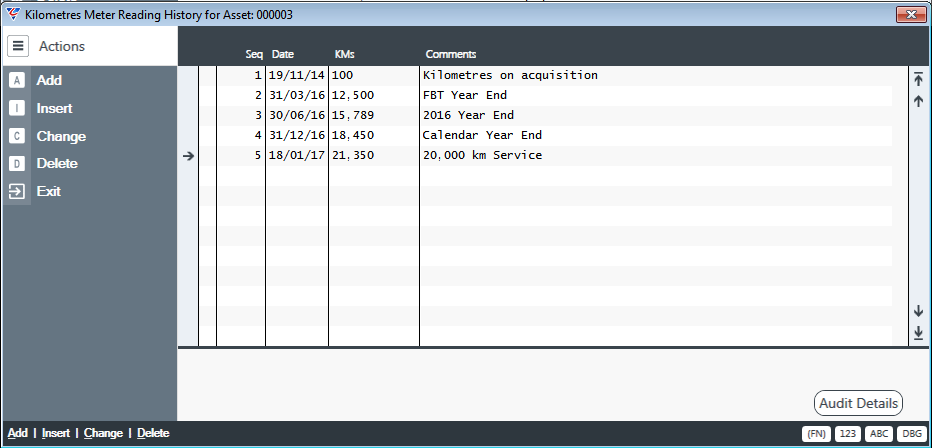Click Change link in bottom bar
This screenshot has width=932, height=448.
103,433
